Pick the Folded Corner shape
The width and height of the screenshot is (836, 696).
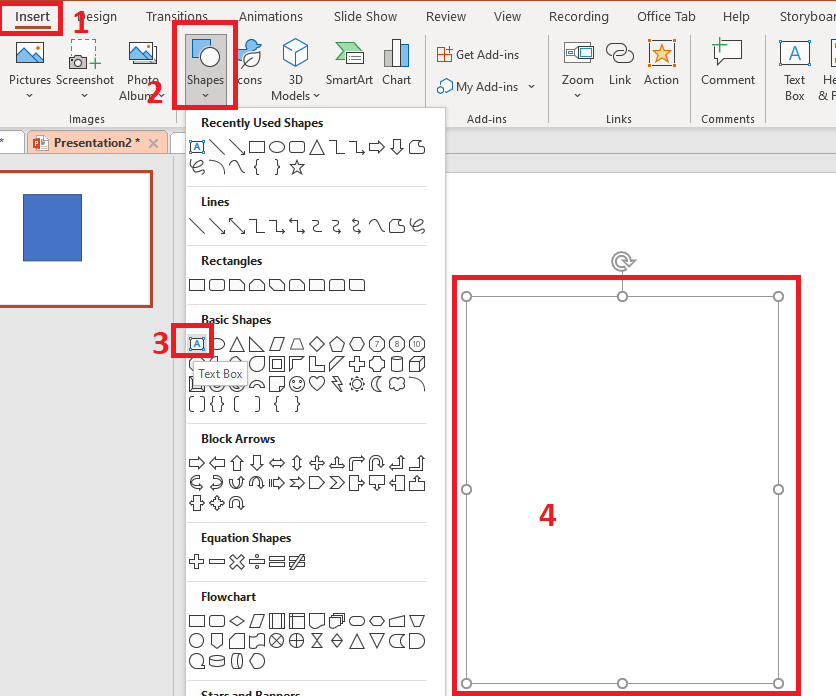[x=277, y=384]
